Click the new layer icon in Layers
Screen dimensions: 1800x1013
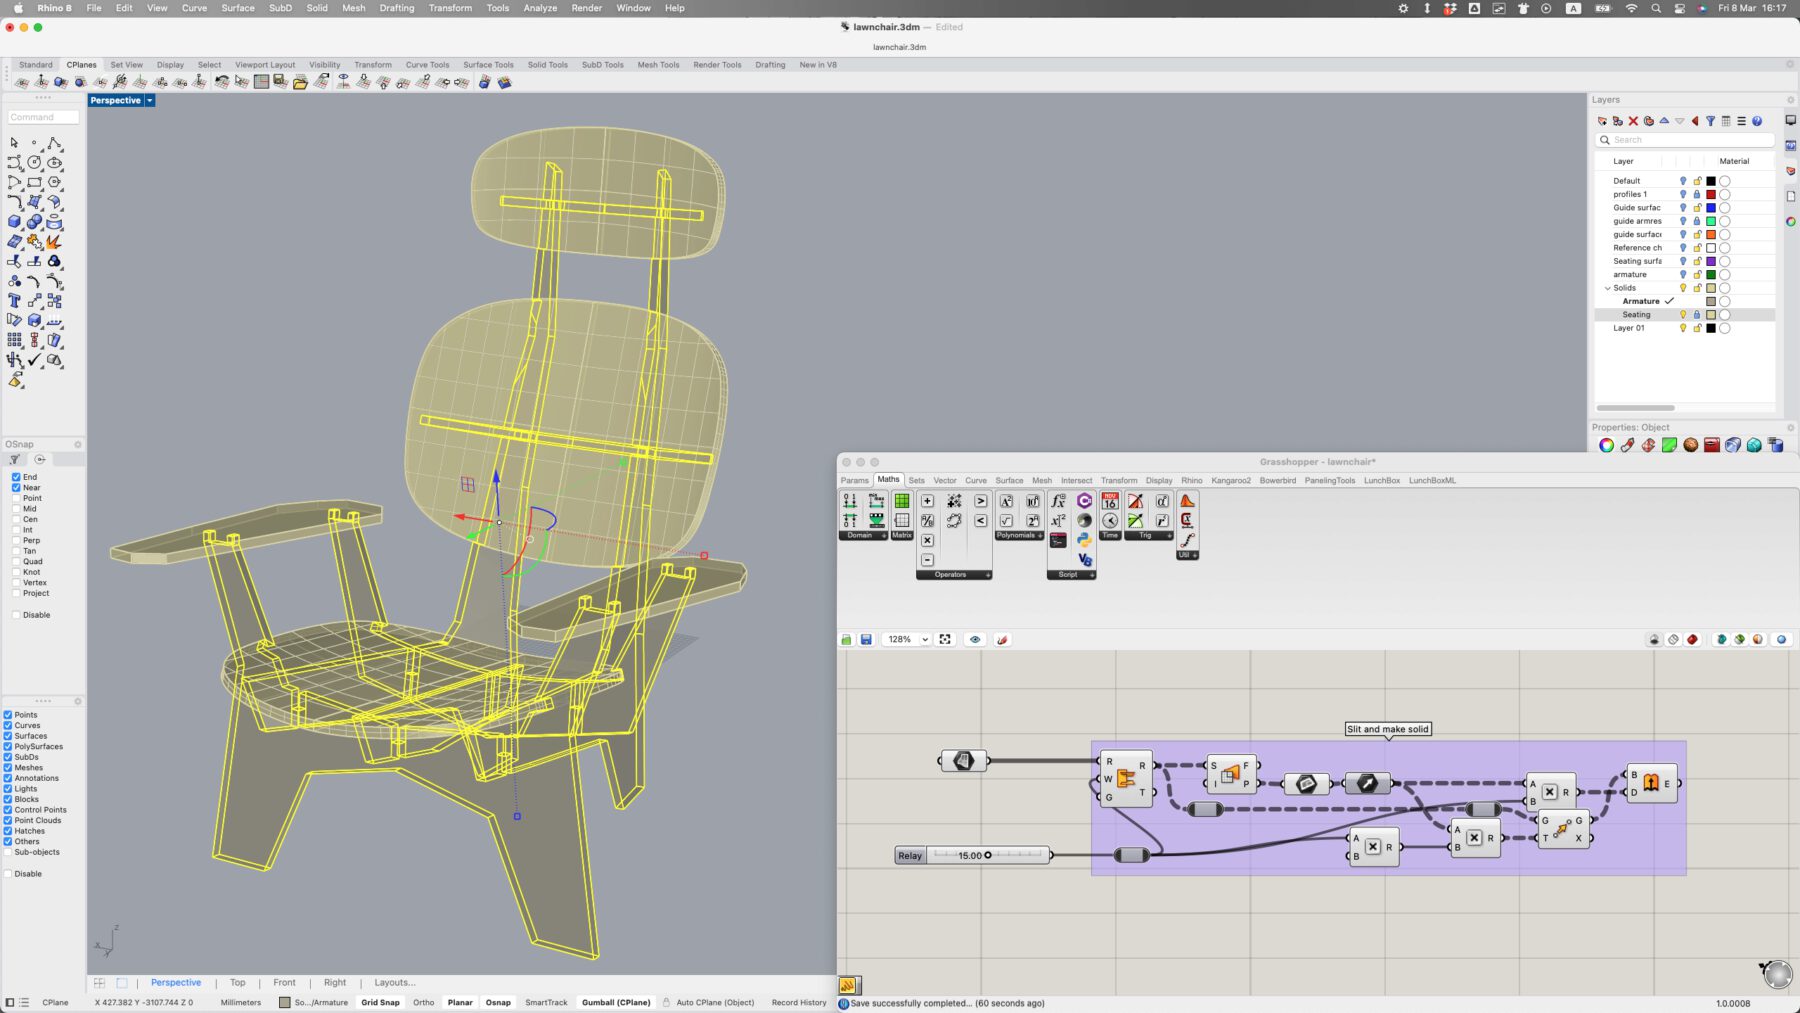tap(1602, 121)
